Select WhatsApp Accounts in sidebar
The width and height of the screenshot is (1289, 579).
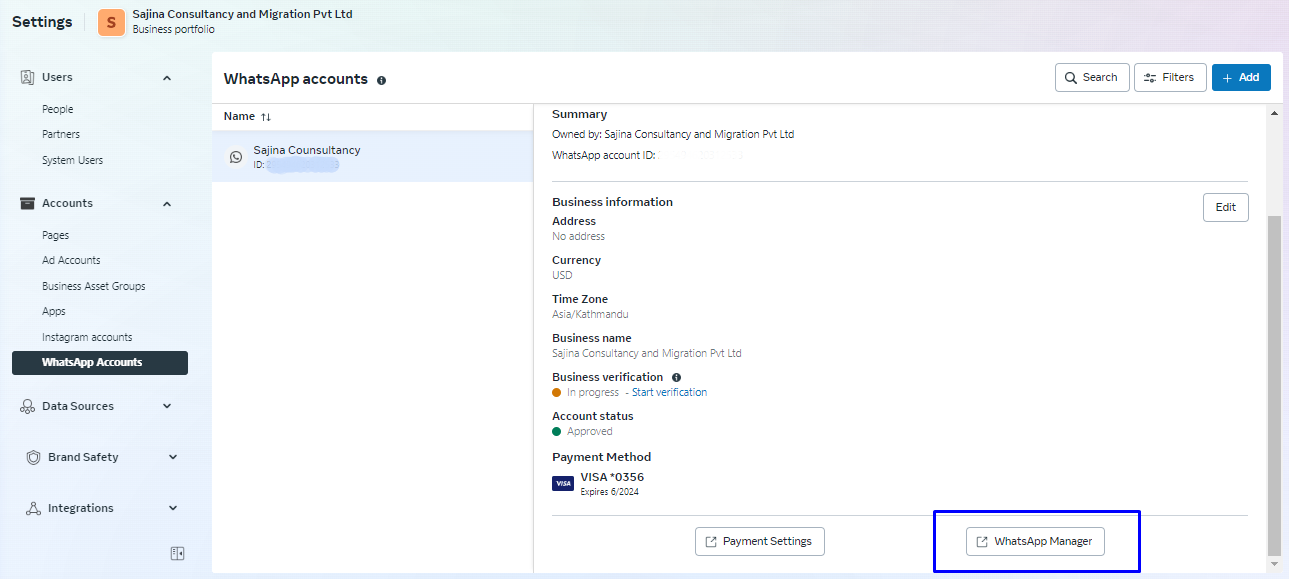click(x=100, y=363)
